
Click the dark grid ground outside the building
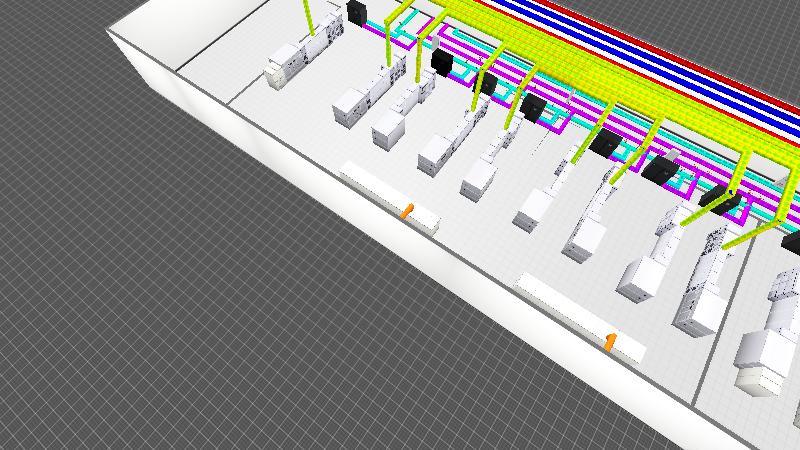(150, 300)
